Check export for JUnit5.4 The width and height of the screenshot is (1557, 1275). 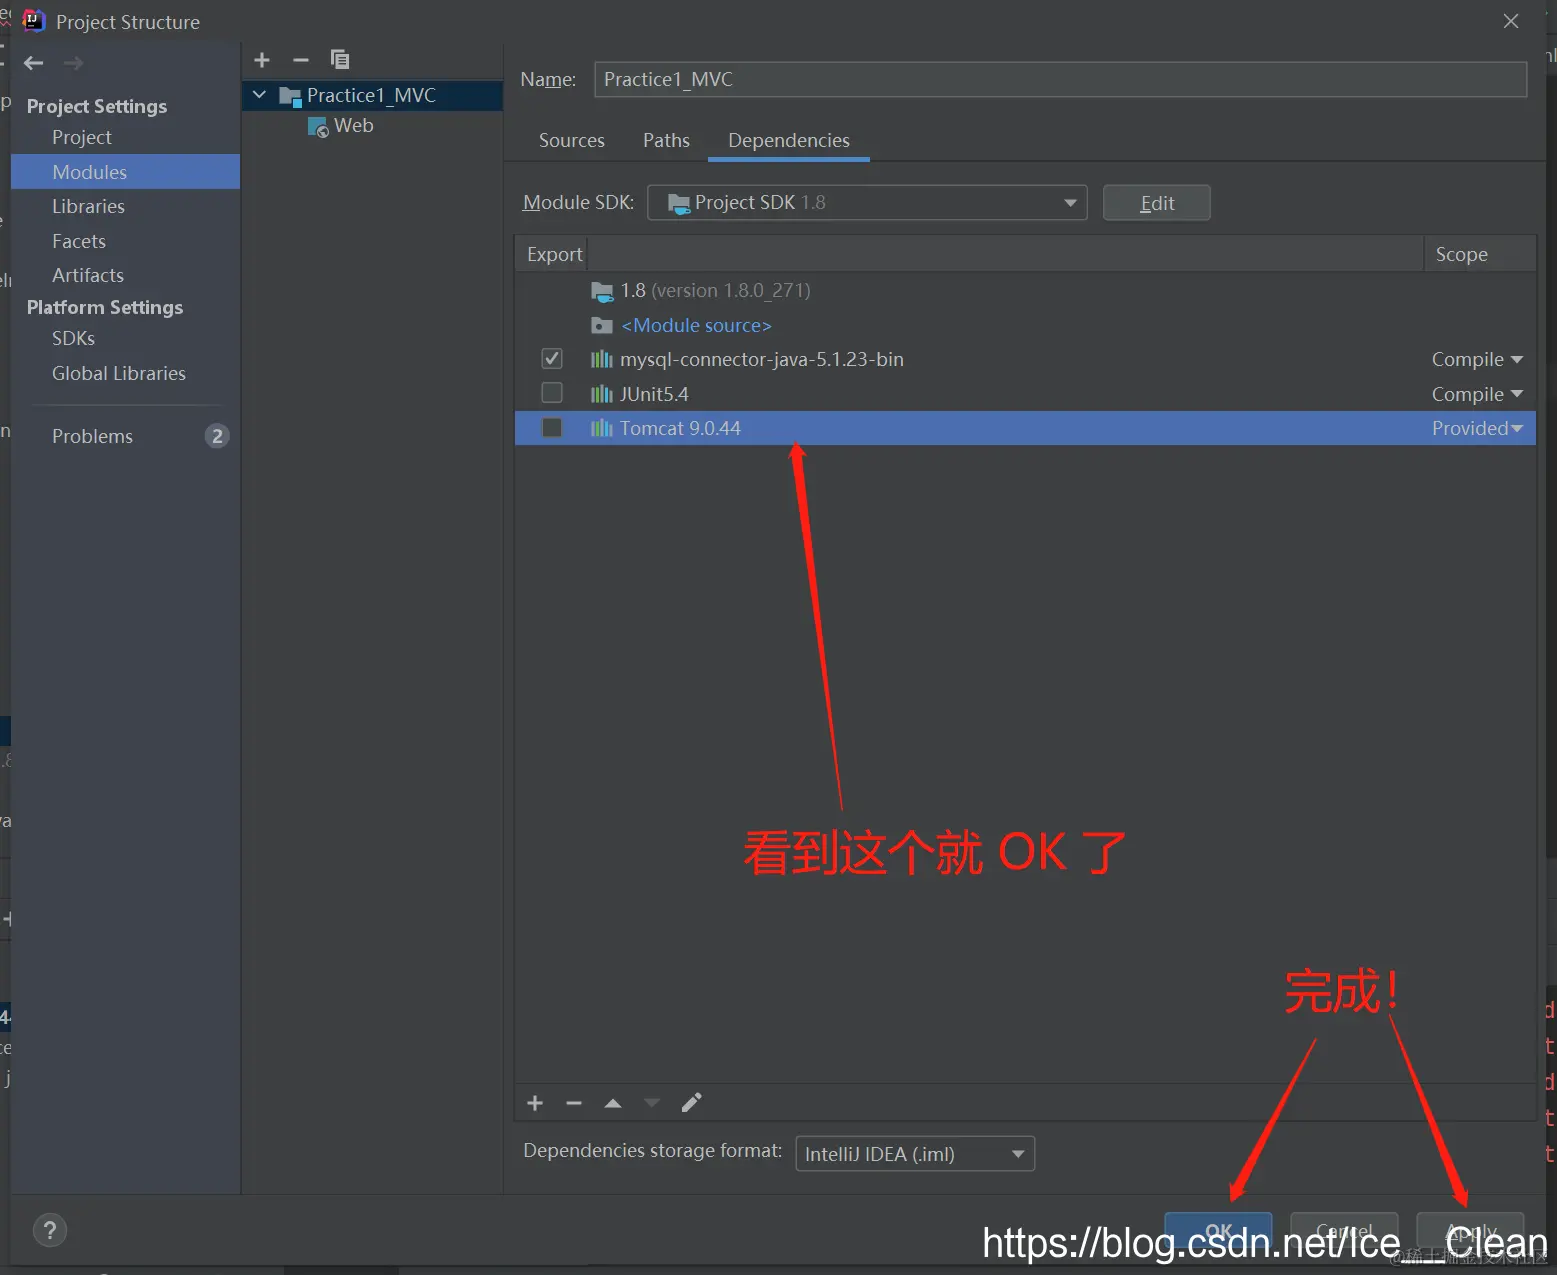tap(552, 392)
